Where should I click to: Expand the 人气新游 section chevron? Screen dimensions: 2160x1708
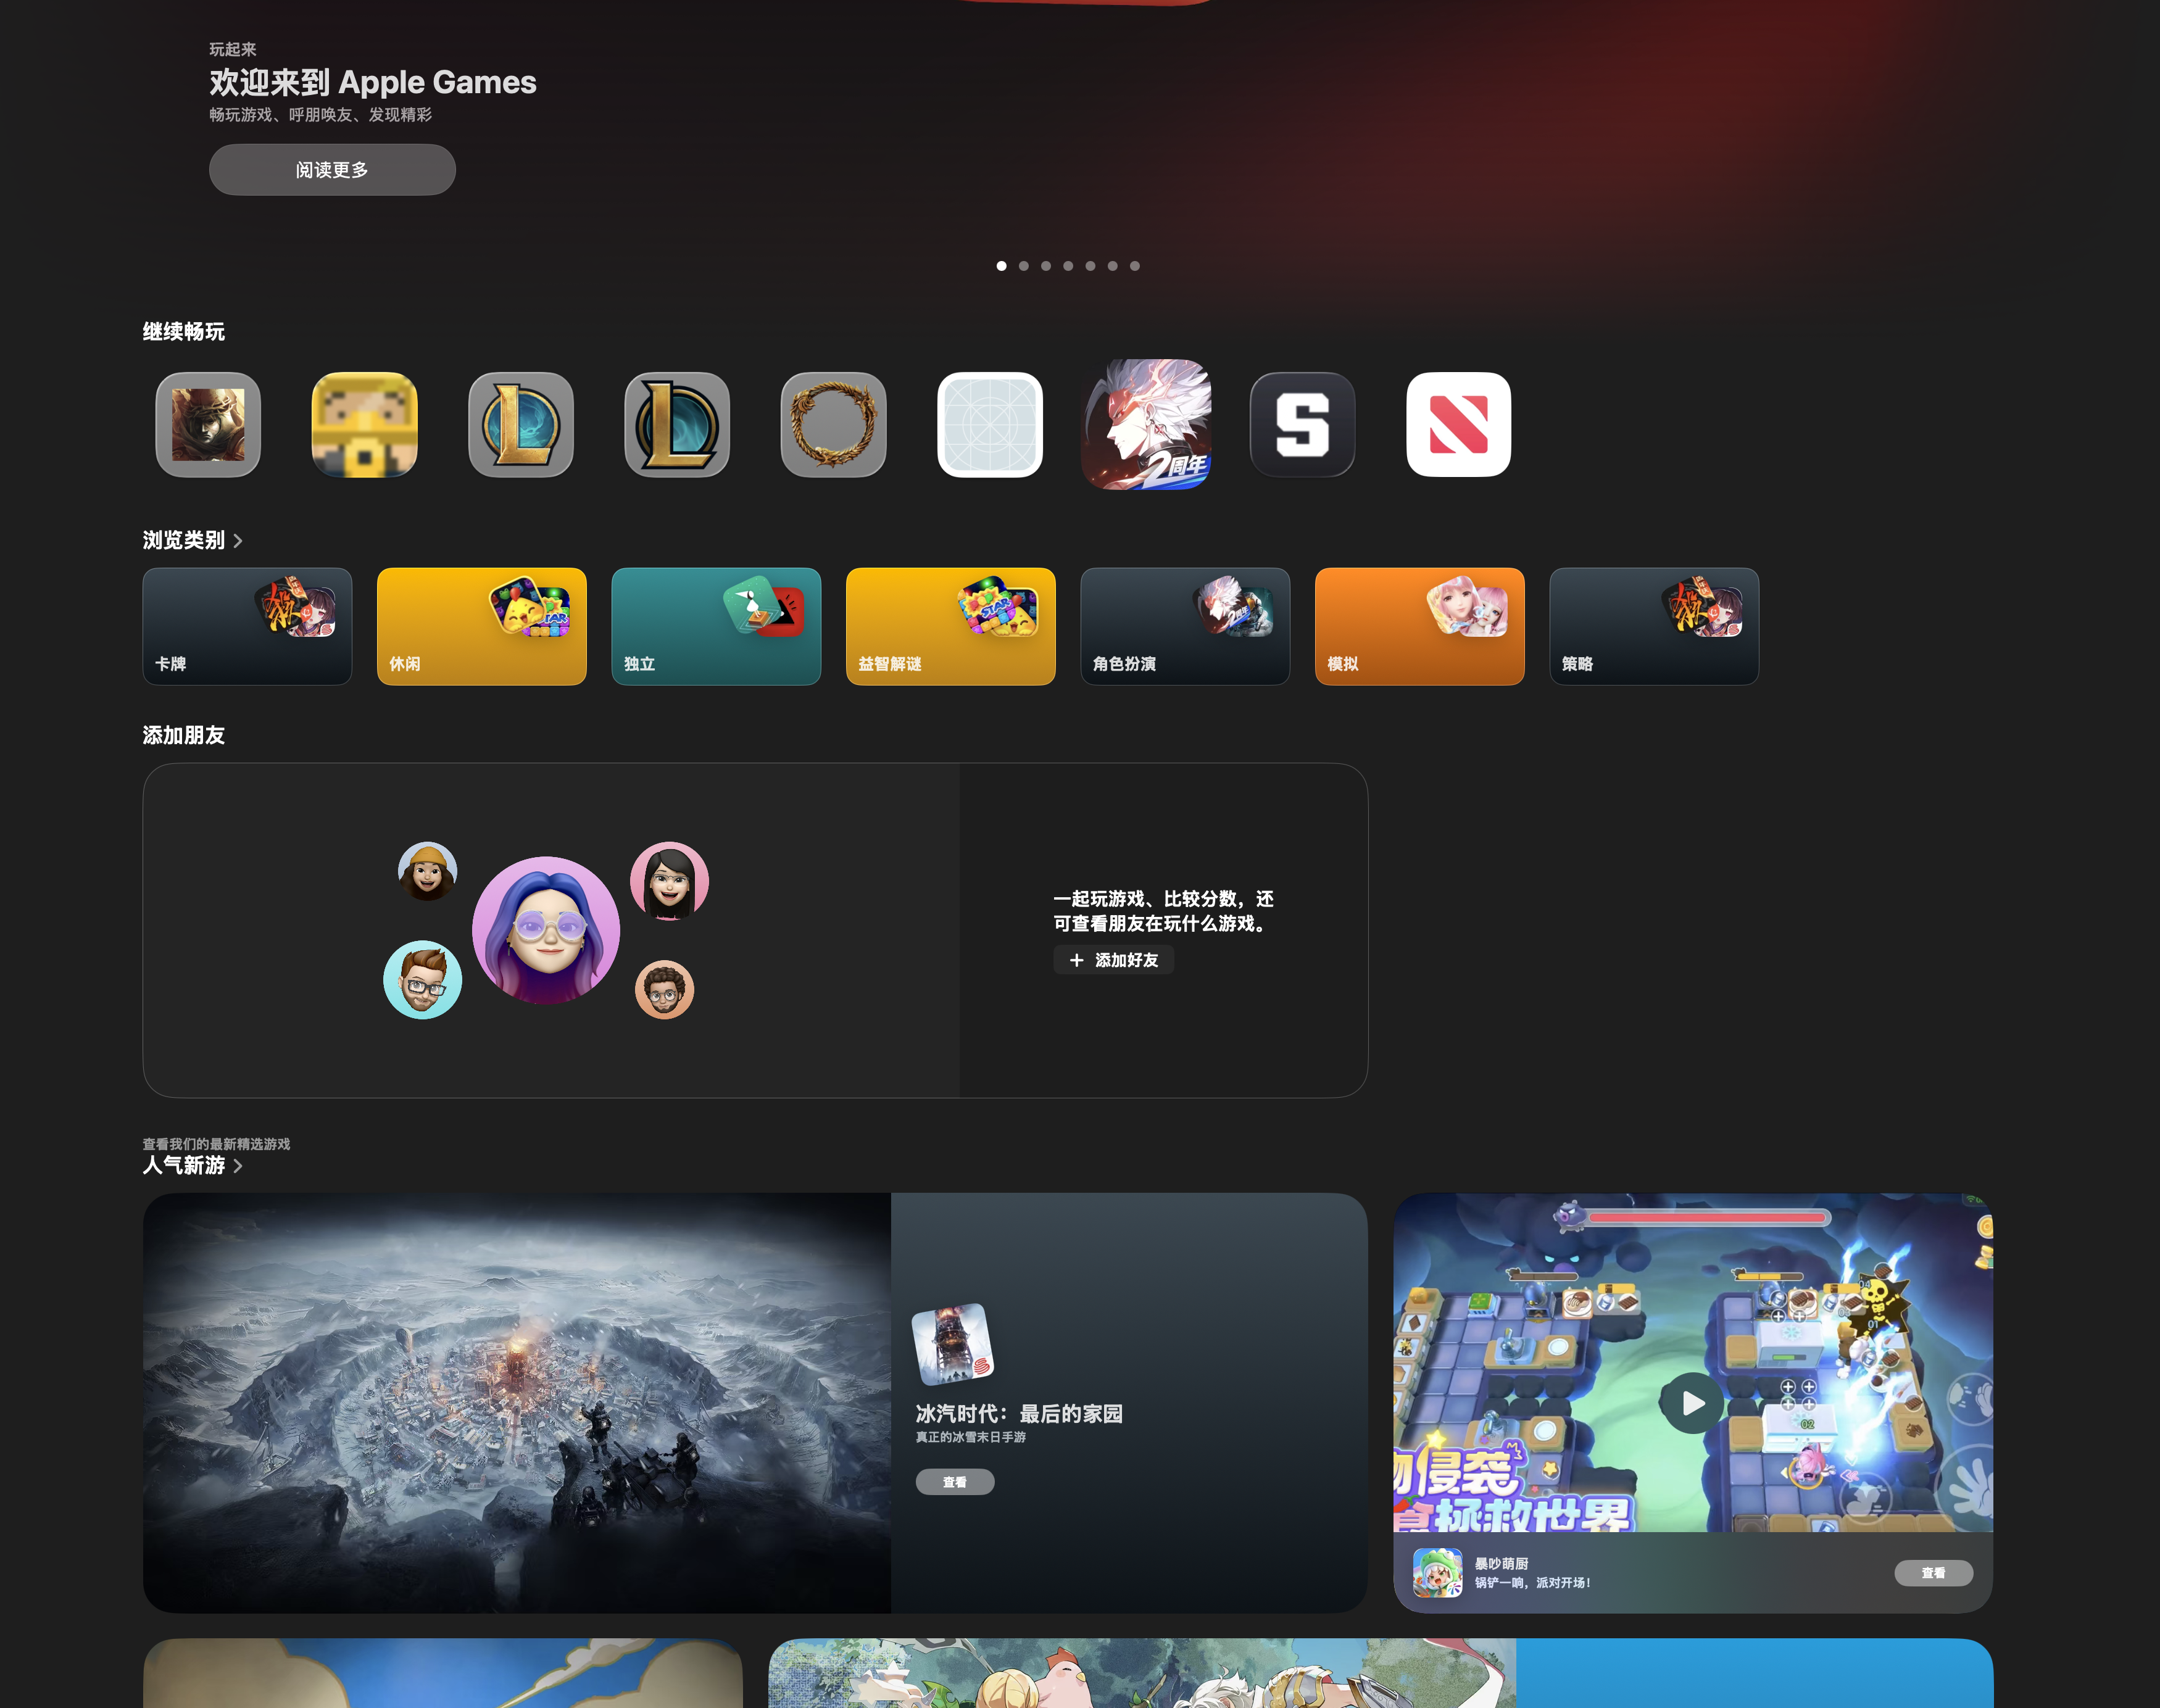coord(238,1166)
